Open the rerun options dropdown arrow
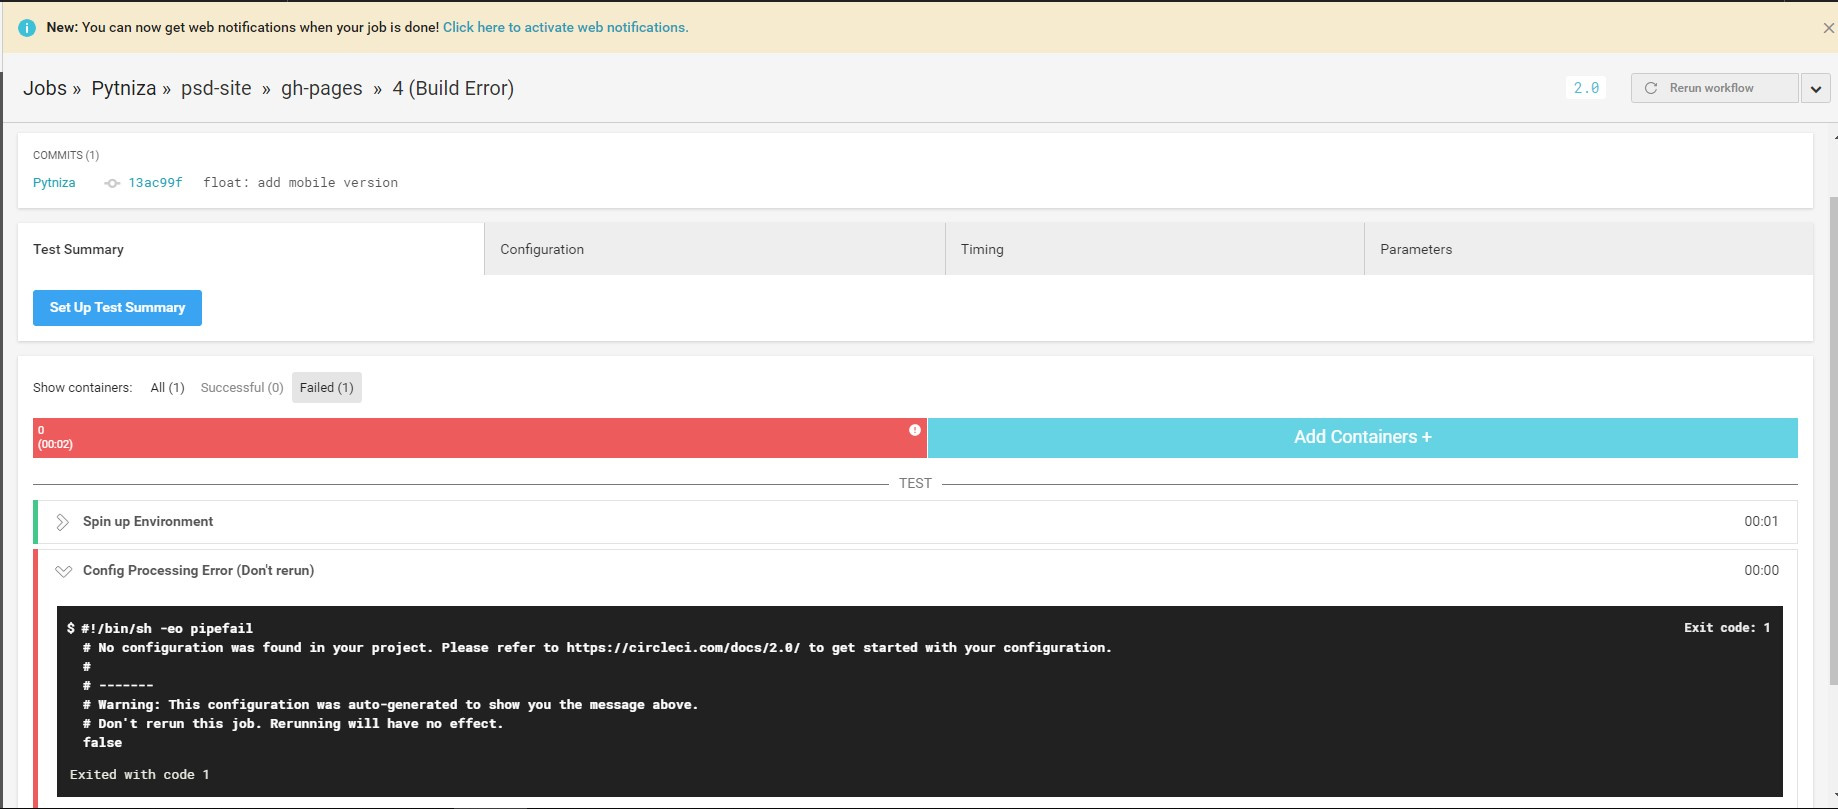1838x809 pixels. pos(1816,88)
